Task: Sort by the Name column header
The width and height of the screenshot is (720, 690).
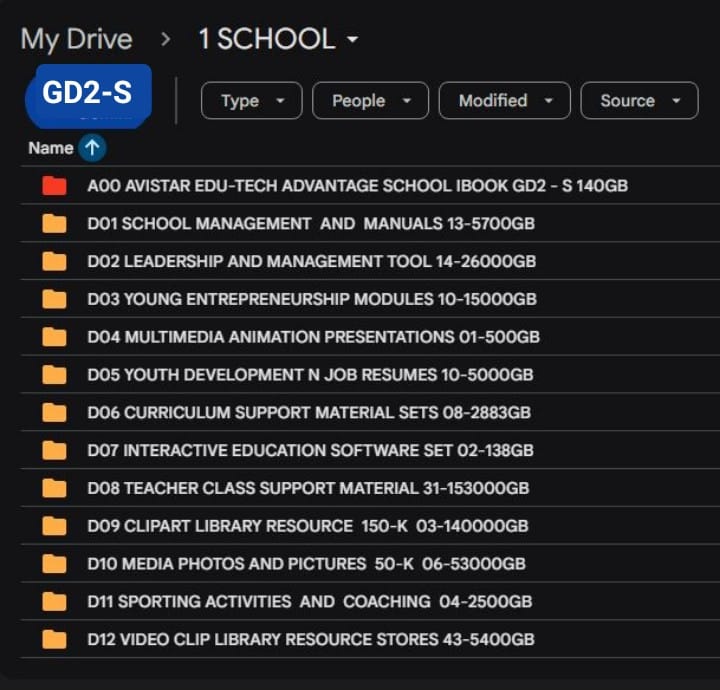Action: pyautogui.click(x=51, y=148)
